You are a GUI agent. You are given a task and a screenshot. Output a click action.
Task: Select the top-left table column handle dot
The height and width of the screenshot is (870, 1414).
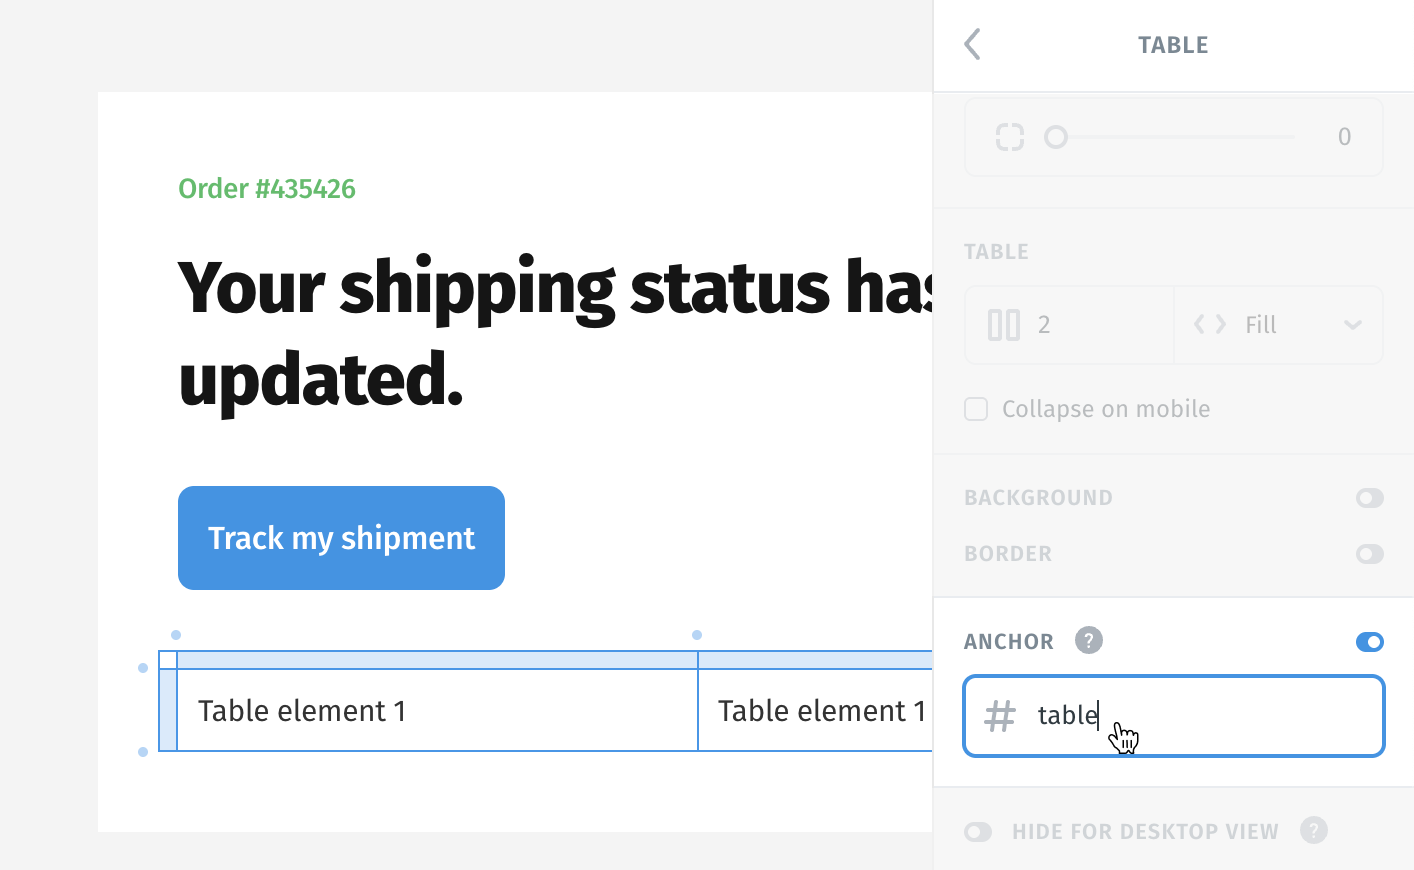click(x=176, y=635)
